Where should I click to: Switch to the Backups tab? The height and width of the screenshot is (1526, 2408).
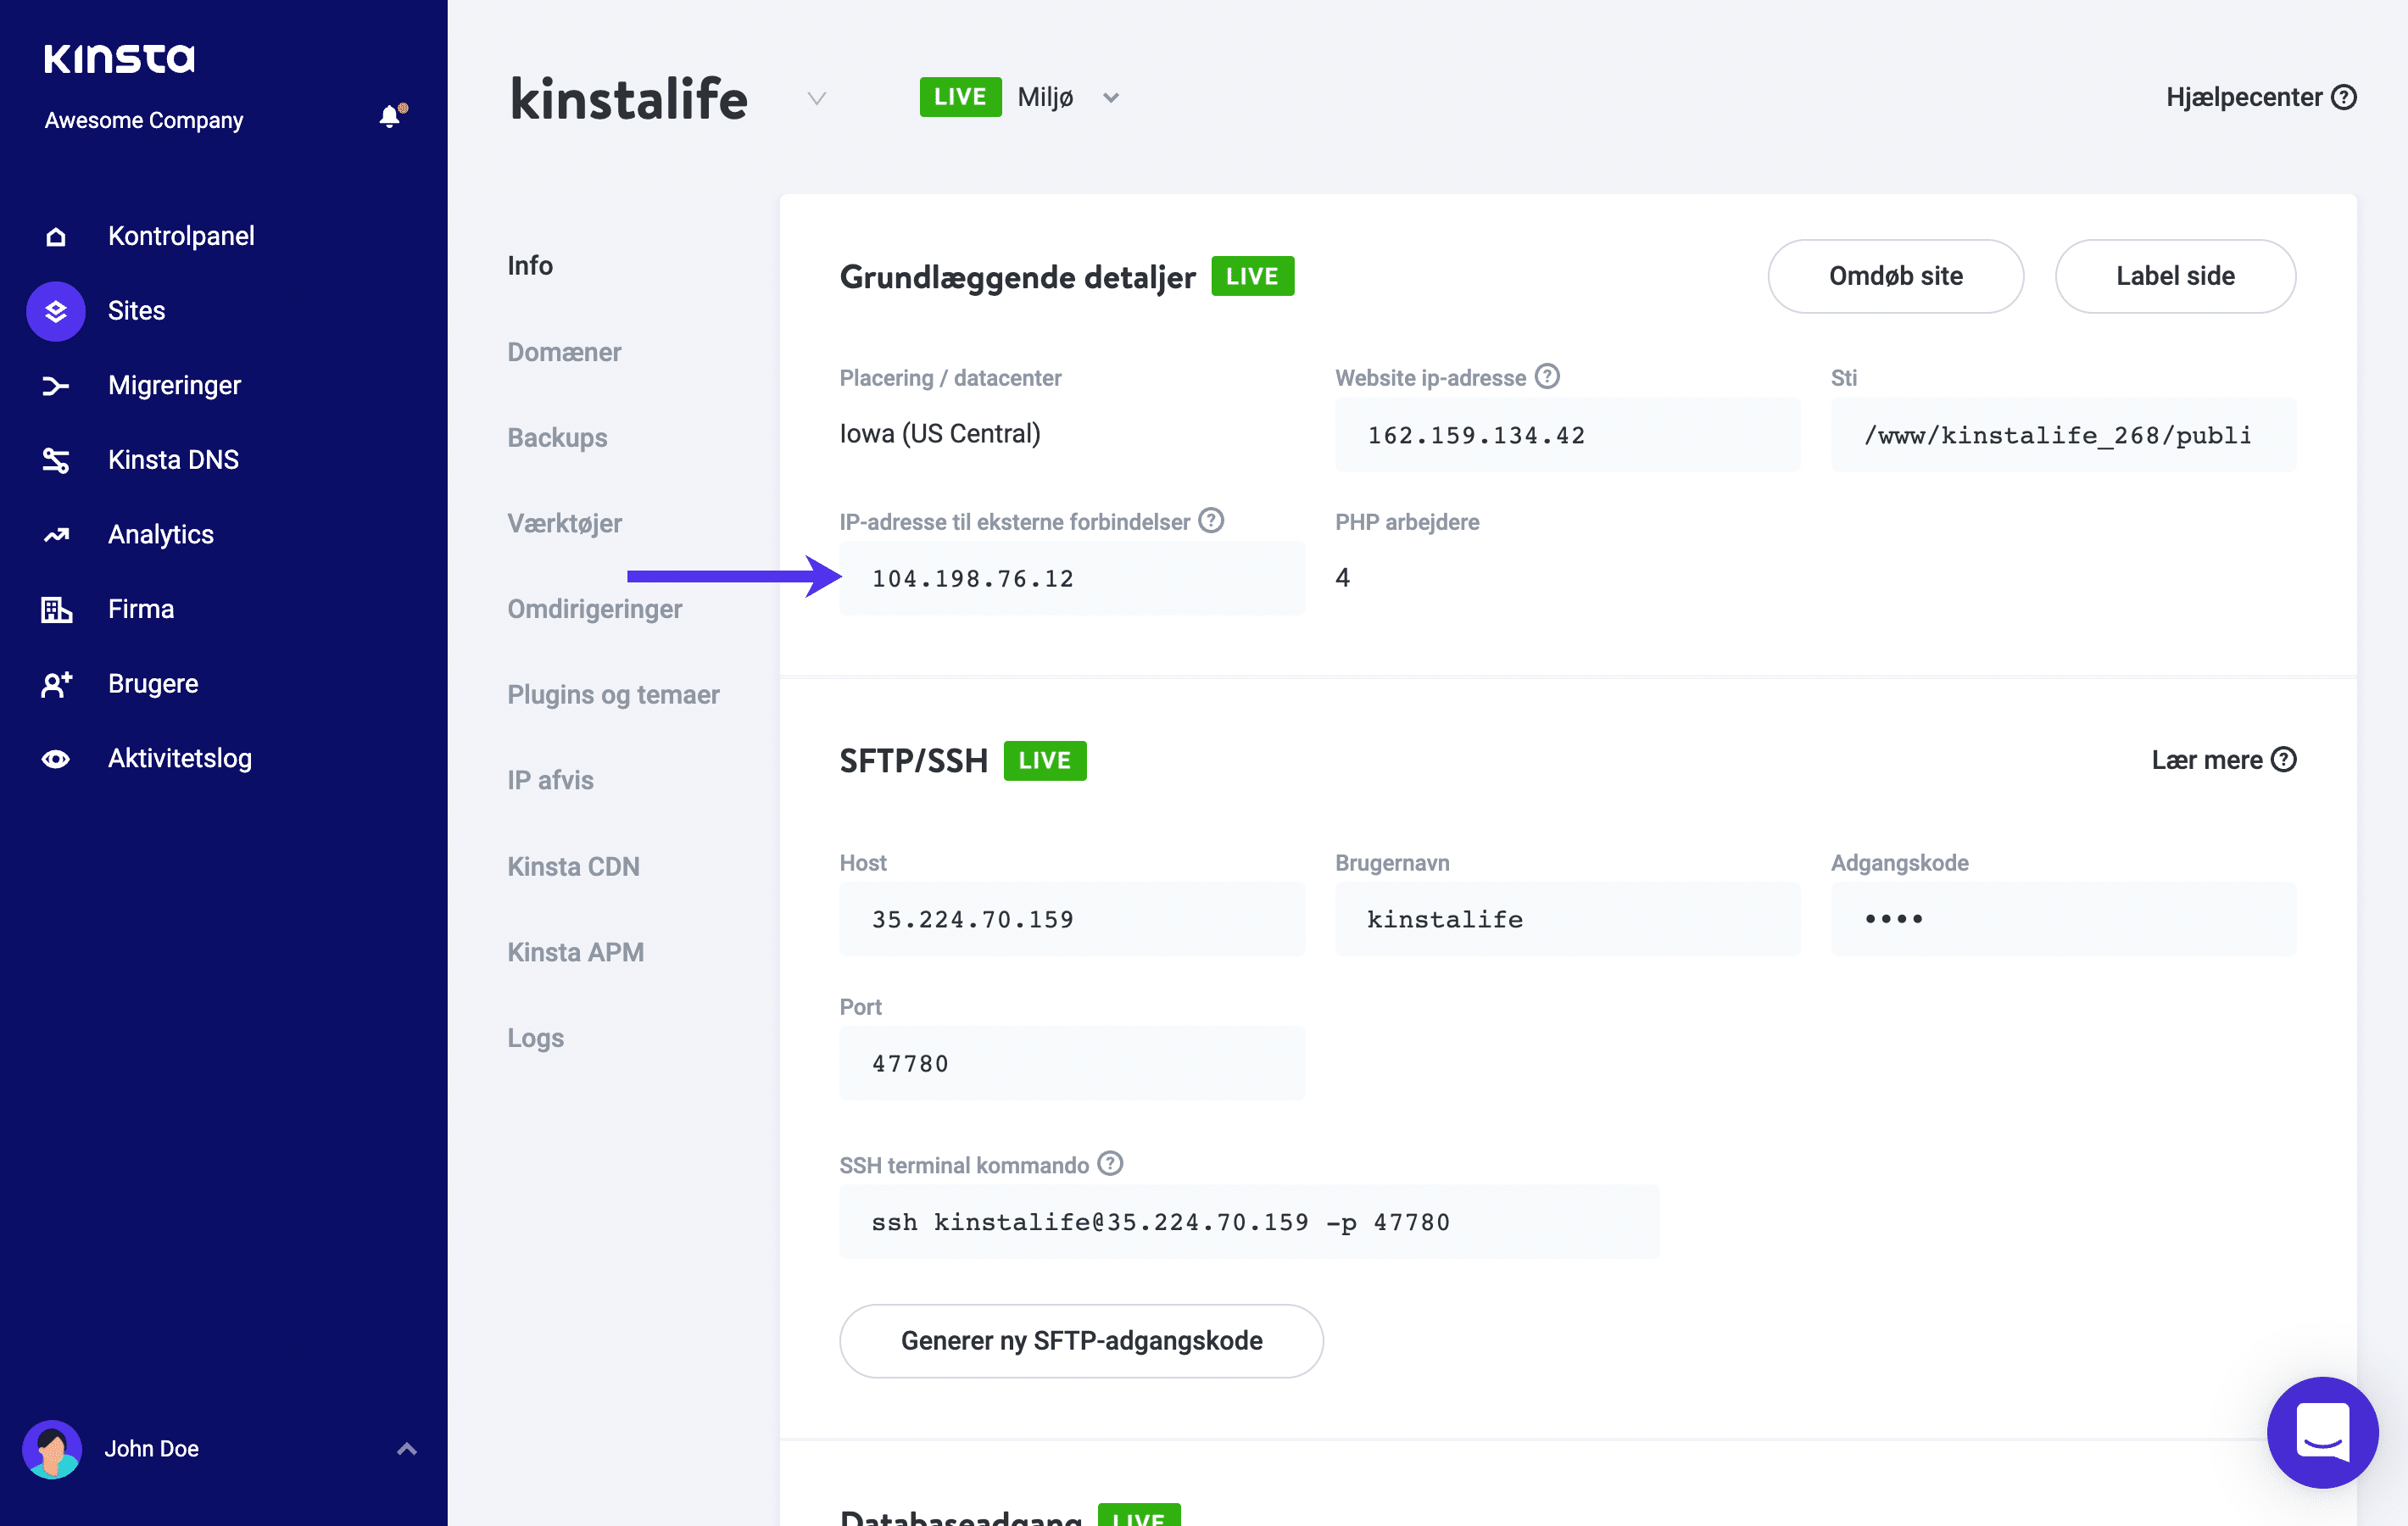[557, 438]
